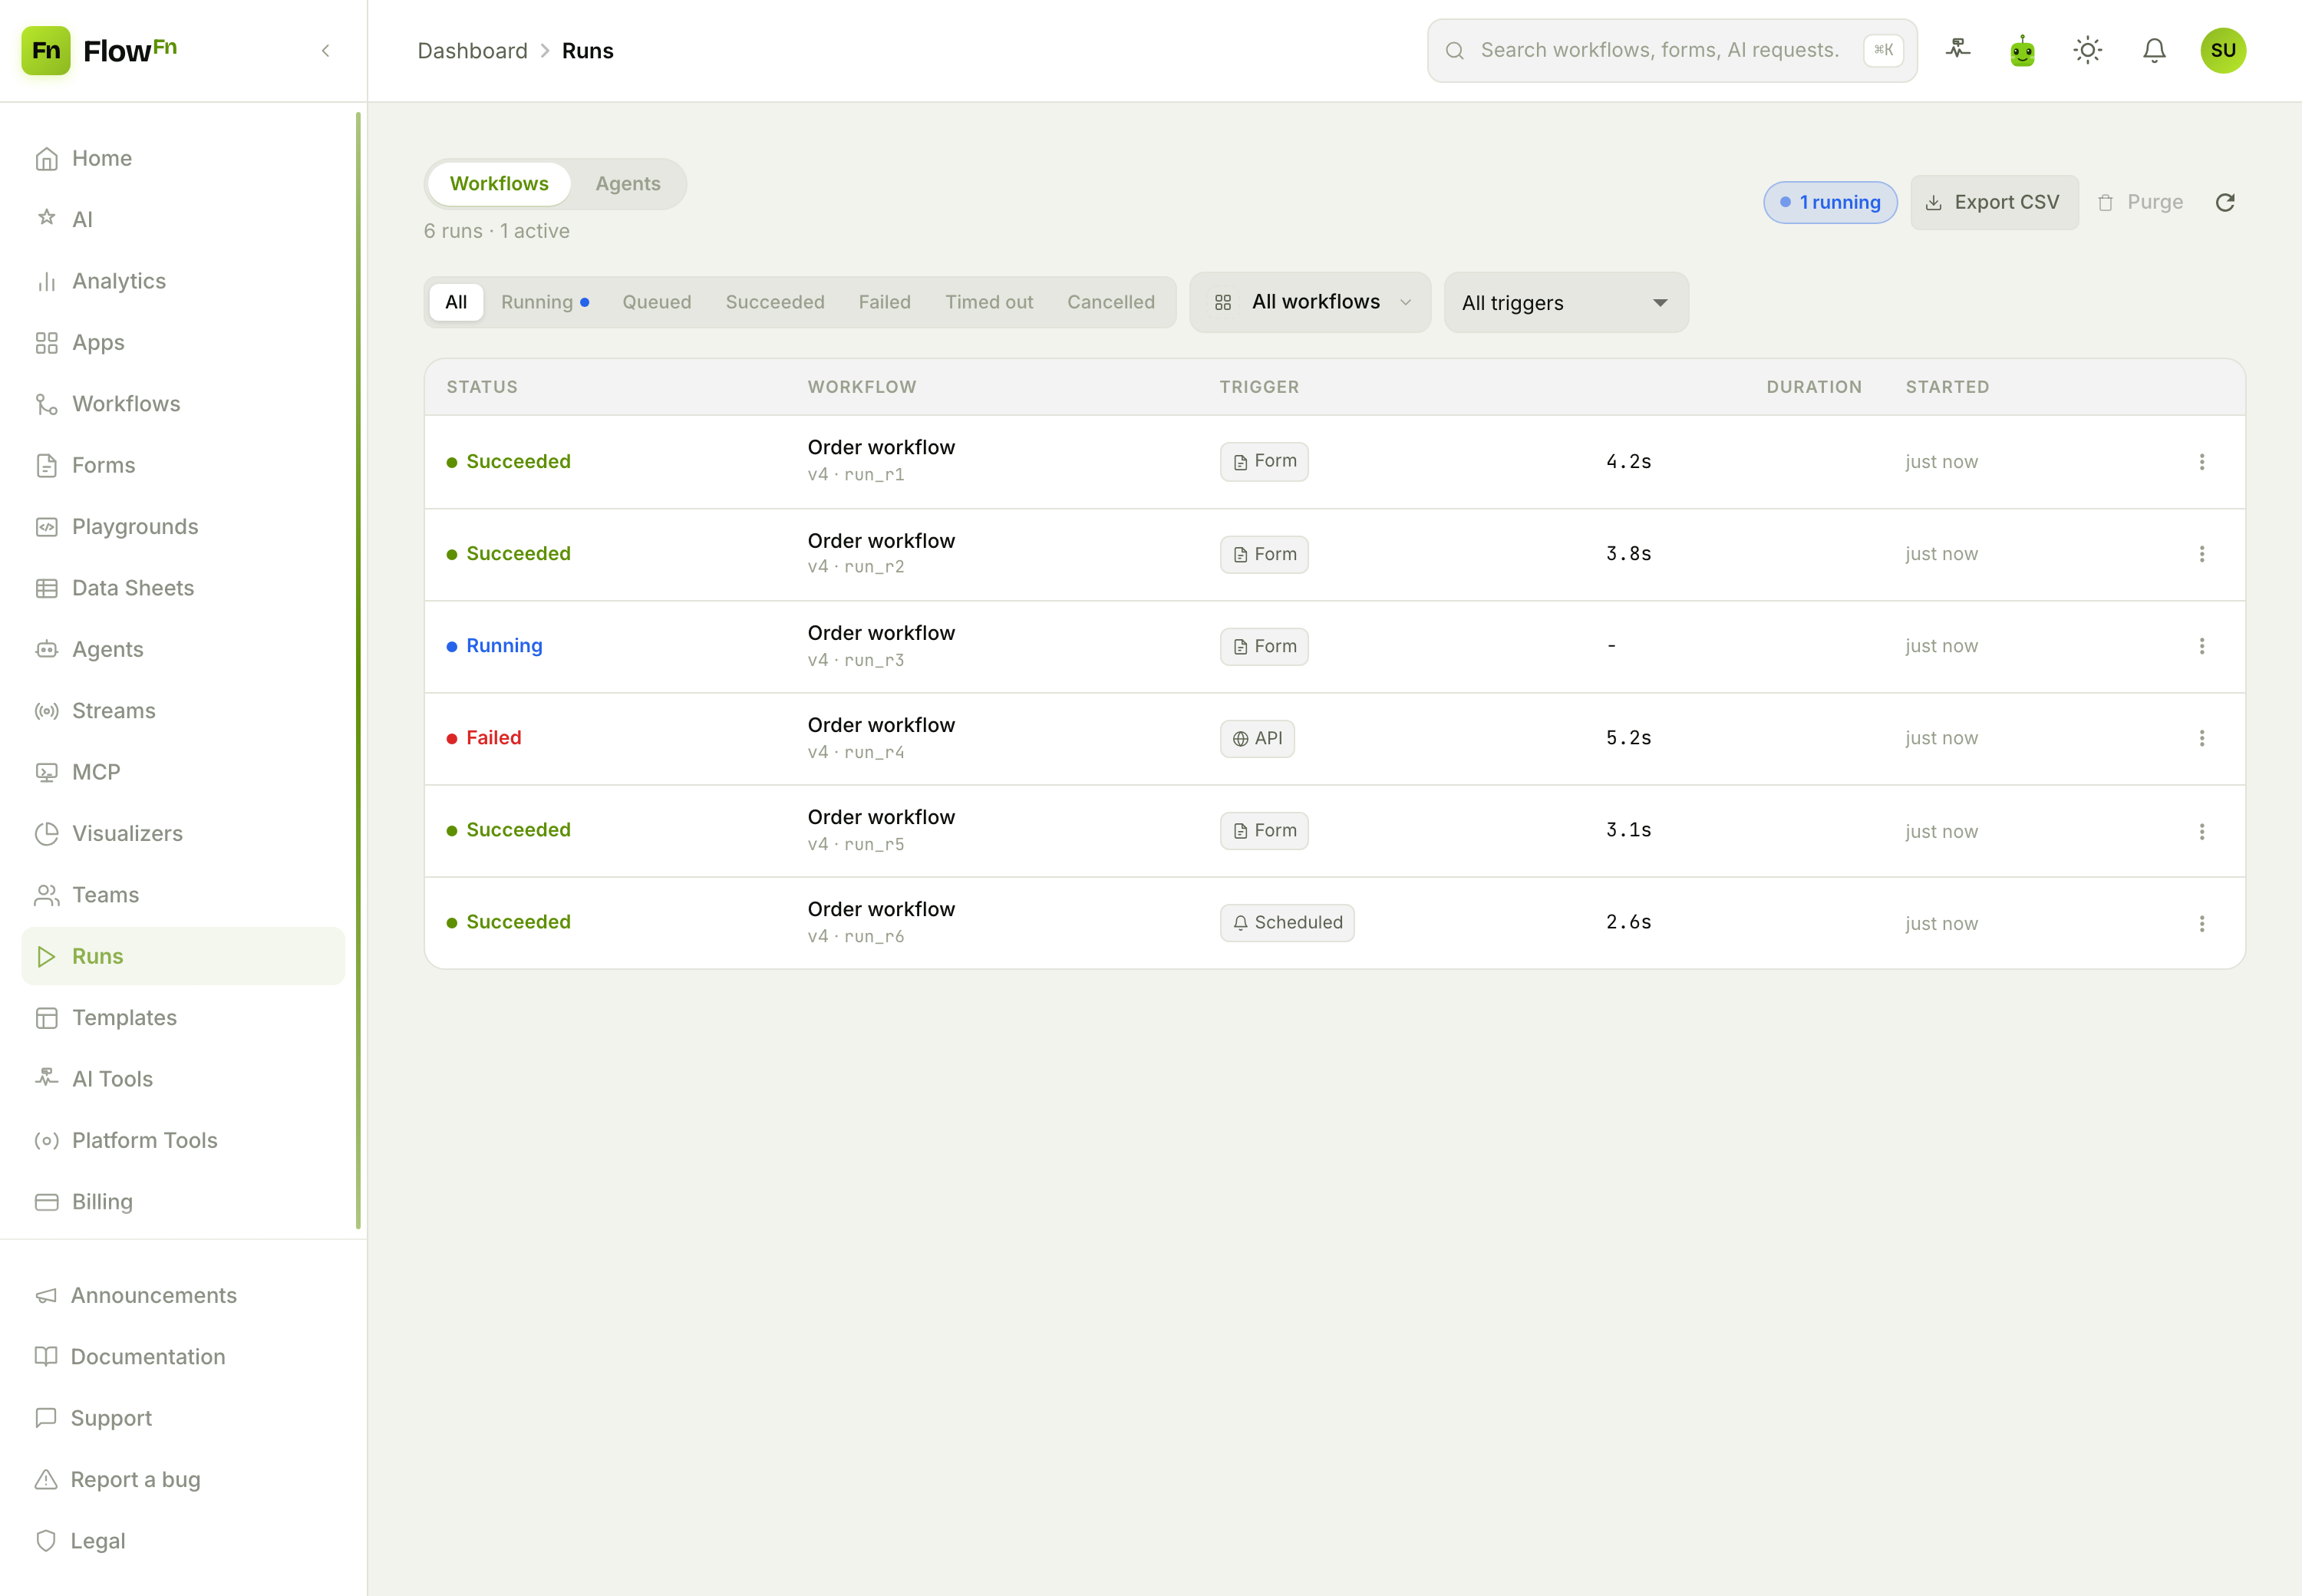Open Announcements
Image resolution: width=2302 pixels, height=1596 pixels.
183,1295
